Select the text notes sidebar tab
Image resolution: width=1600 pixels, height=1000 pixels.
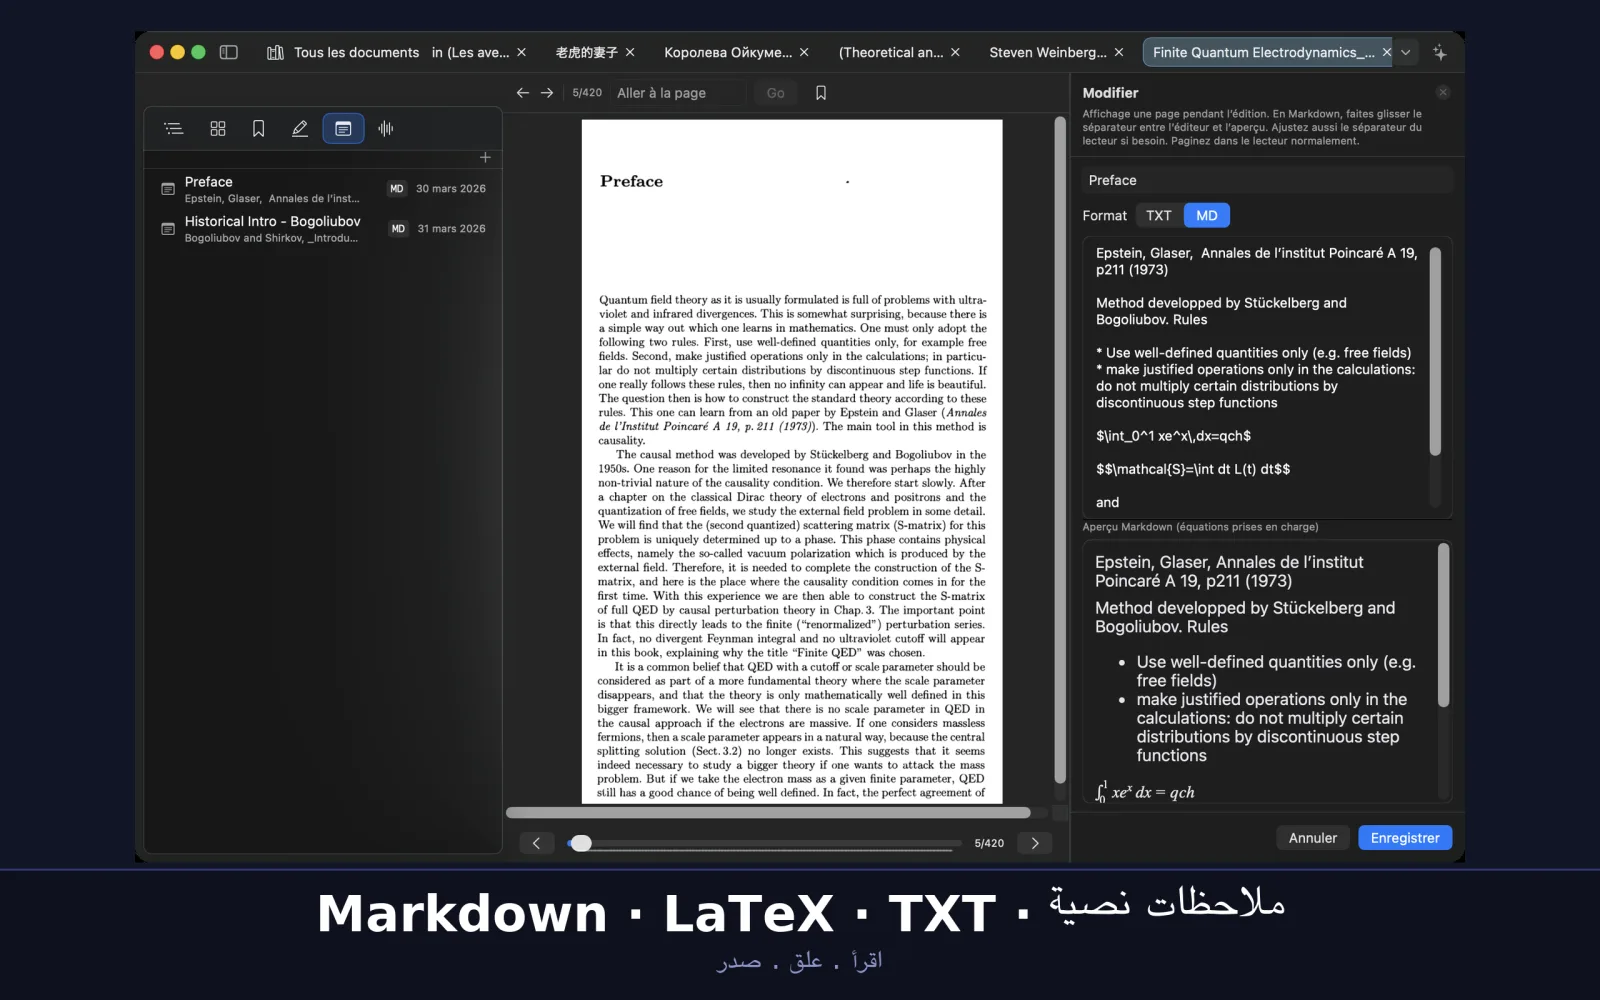tap(343, 128)
